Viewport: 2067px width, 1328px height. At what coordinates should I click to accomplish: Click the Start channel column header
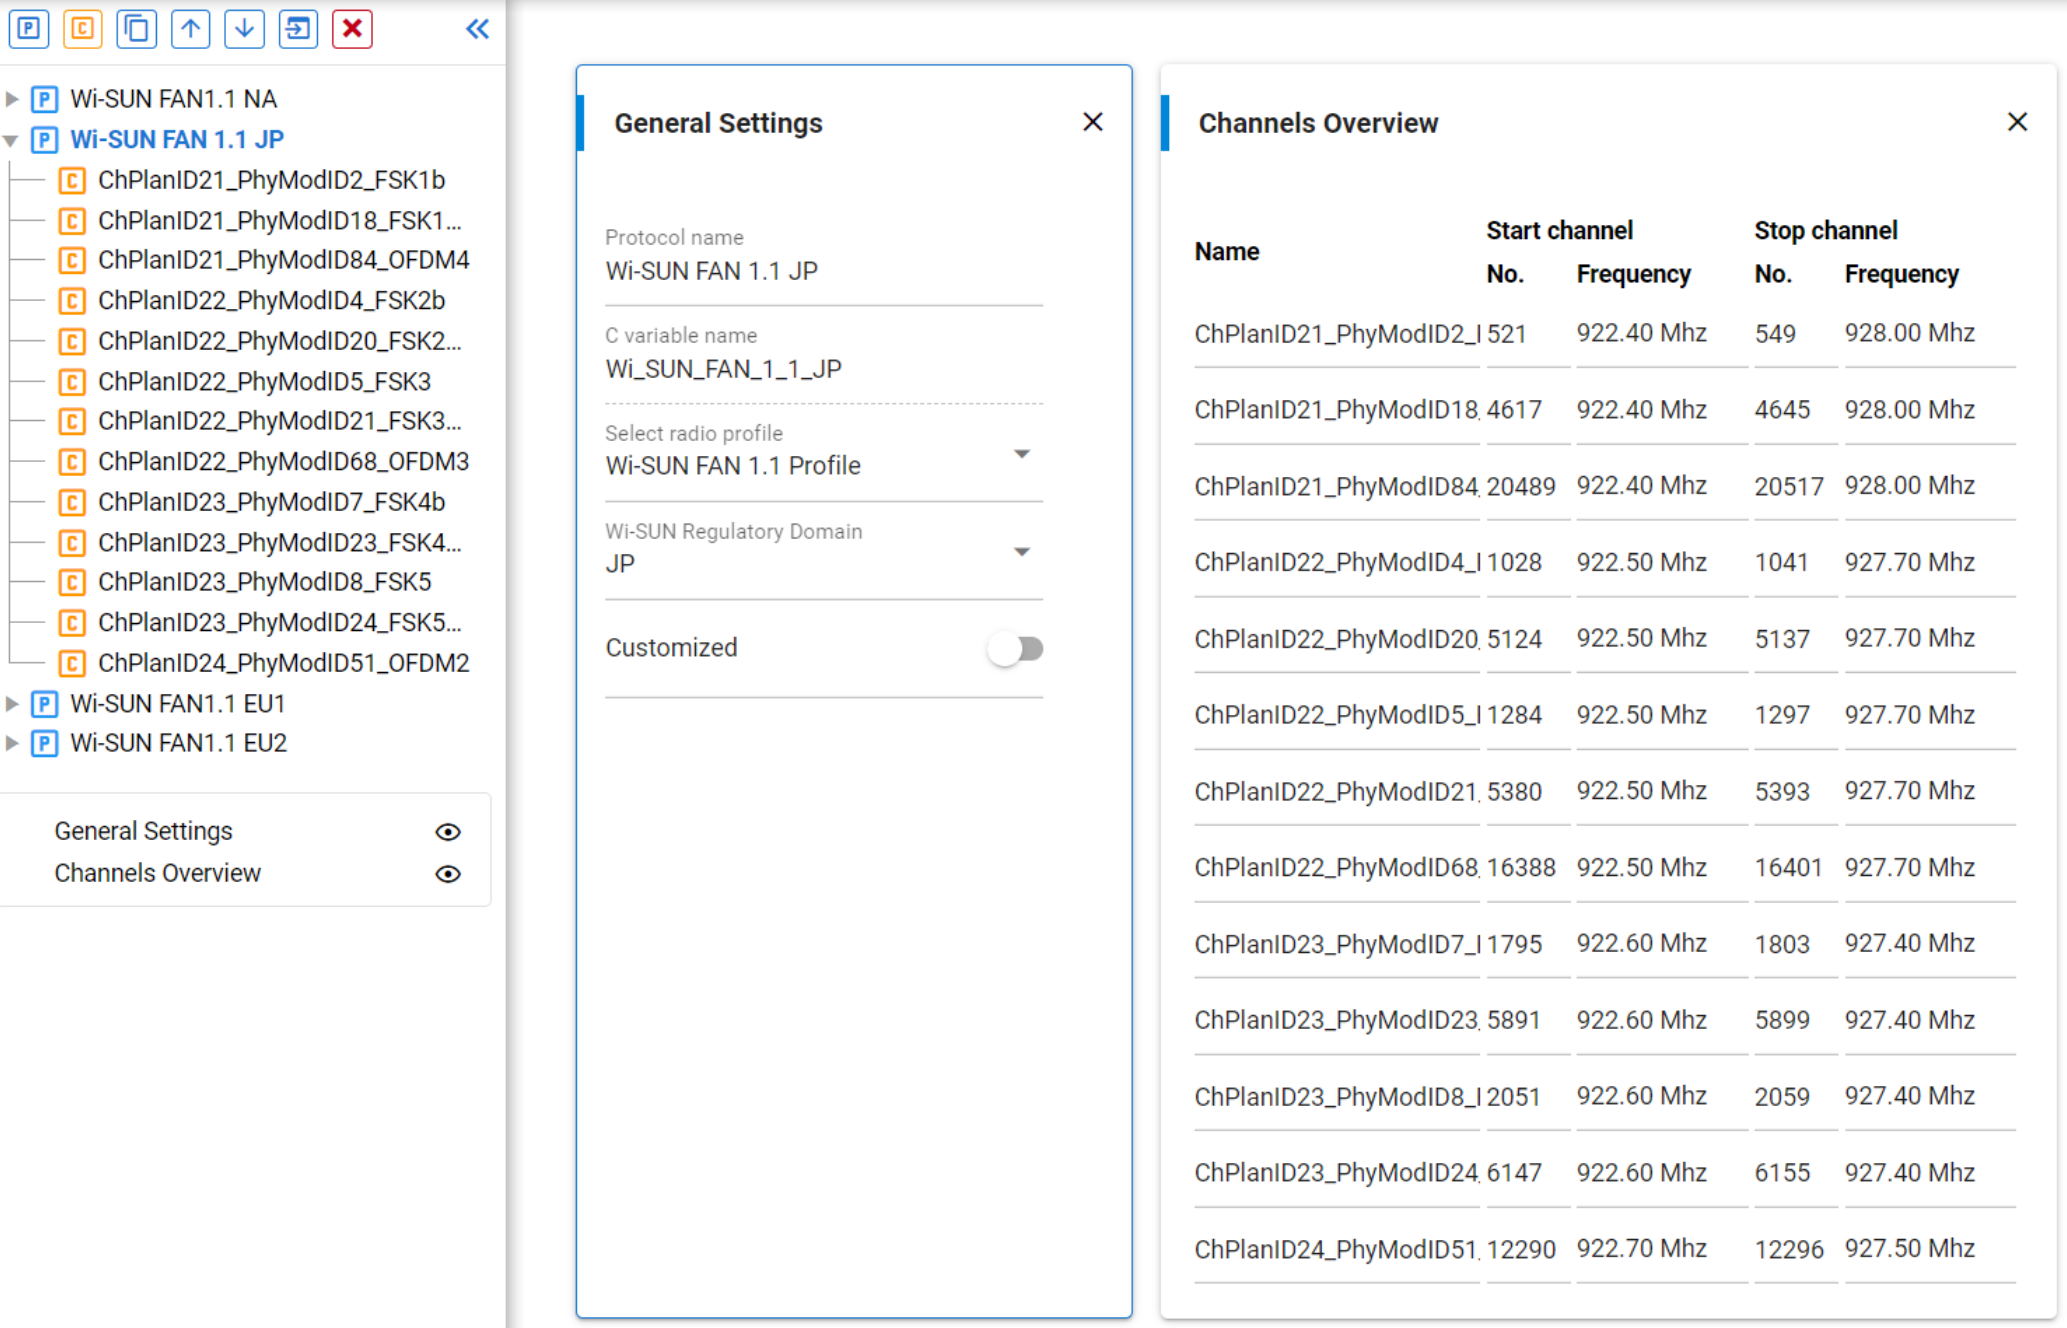pos(1559,231)
